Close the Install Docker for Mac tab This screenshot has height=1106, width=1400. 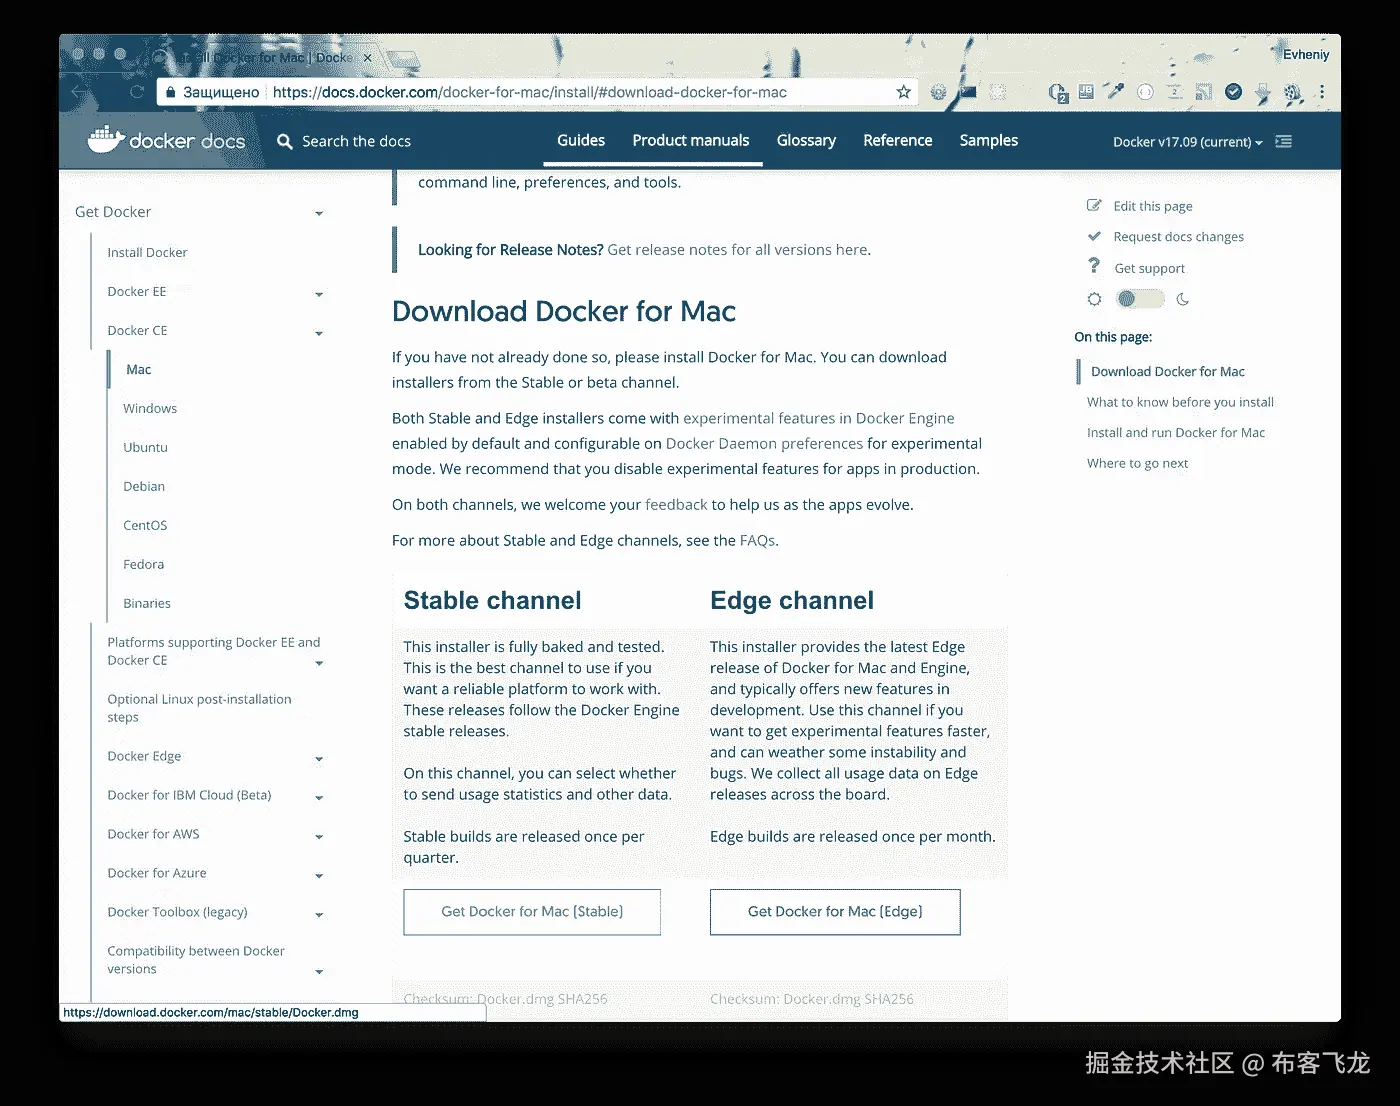(367, 58)
